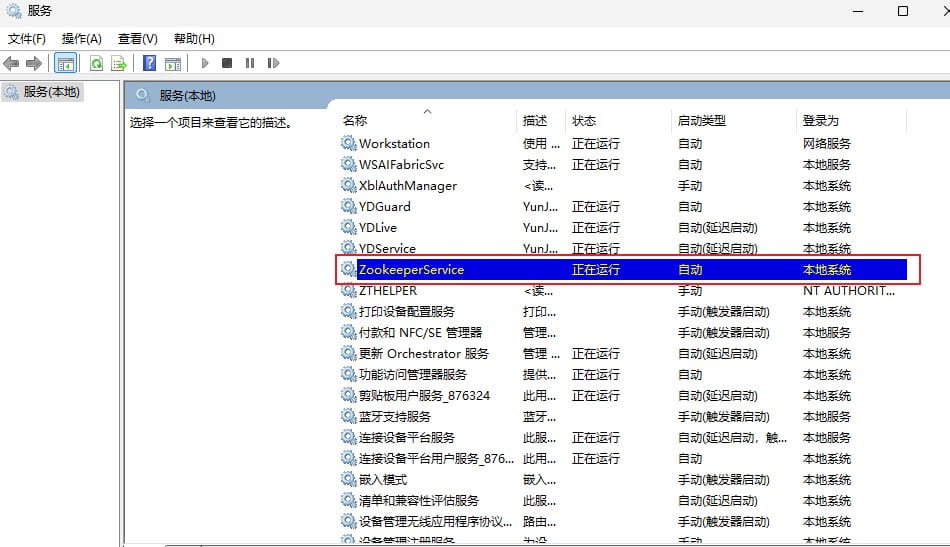The width and height of the screenshot is (950, 547).
Task: Select the YDGuard service name
Action: (385, 207)
